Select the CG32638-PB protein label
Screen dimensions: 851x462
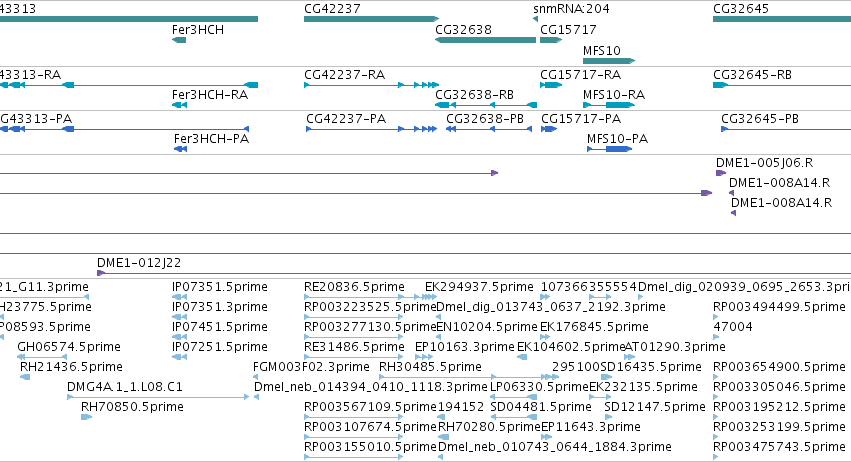pos(485,118)
